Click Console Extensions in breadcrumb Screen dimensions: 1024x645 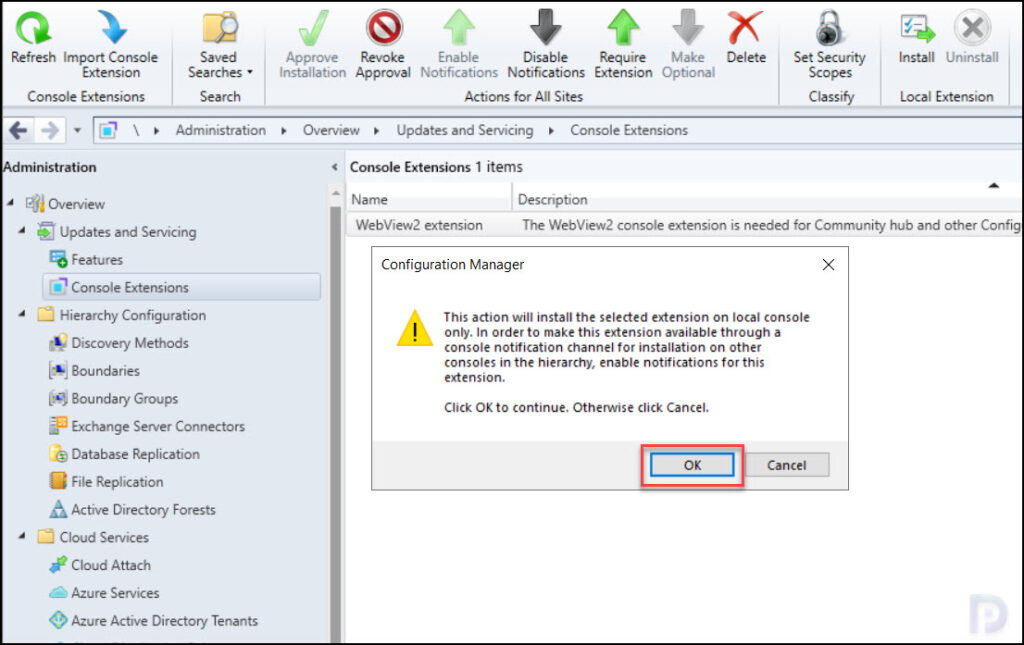point(629,131)
